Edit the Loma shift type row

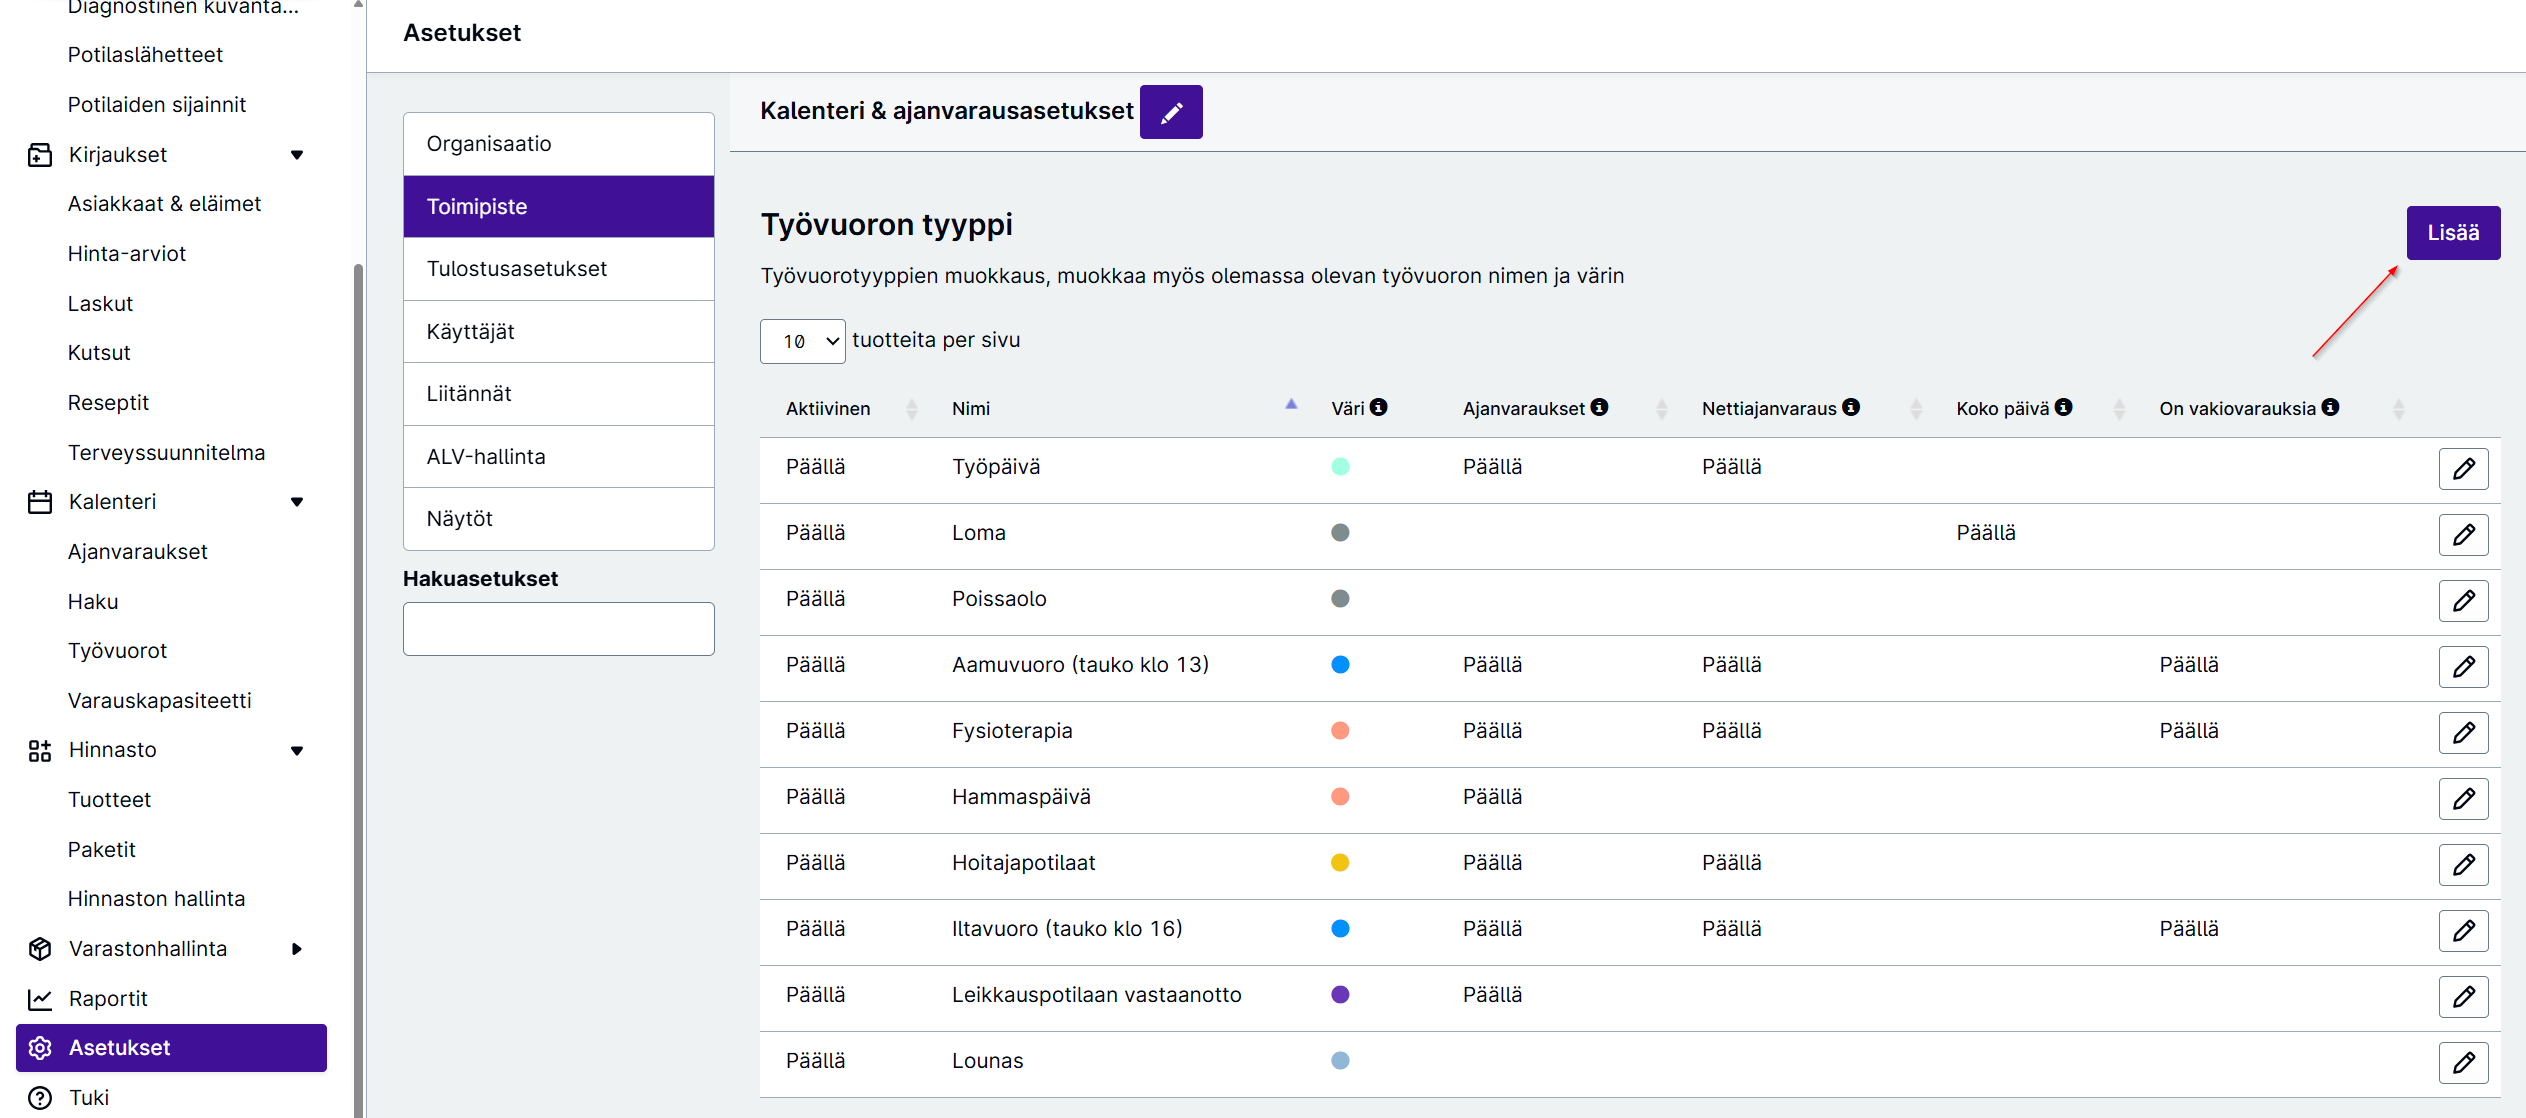pos(2463,534)
